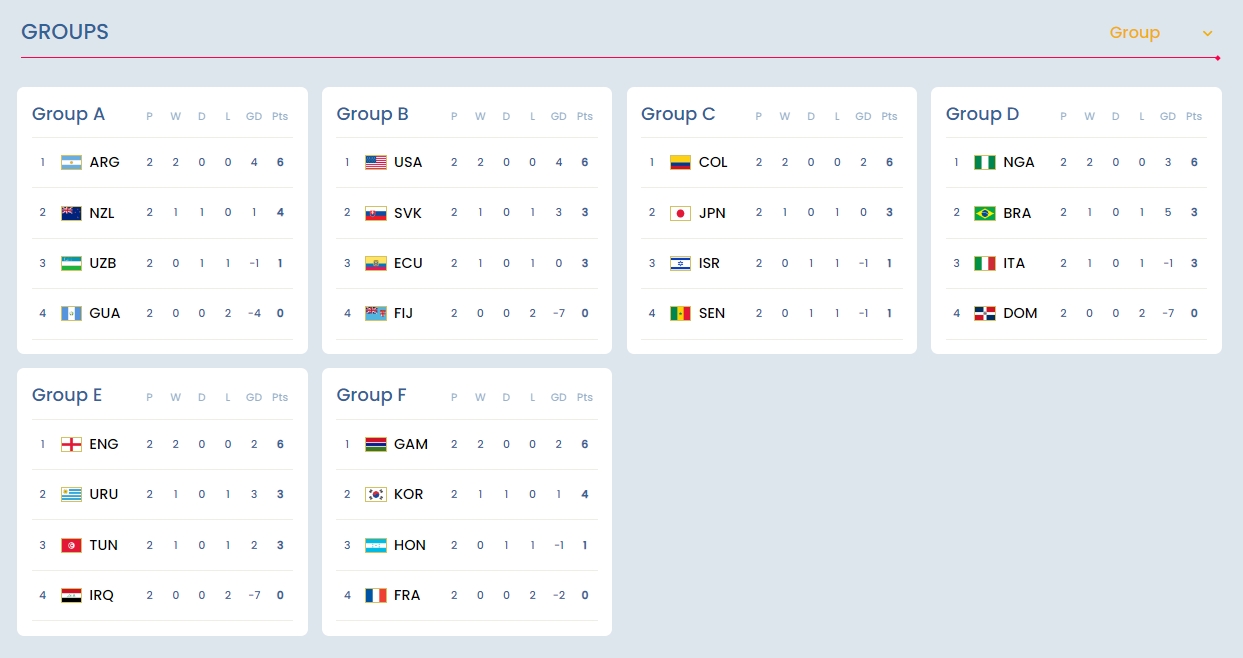
Task: Click the Group A heading
Action: pos(68,114)
